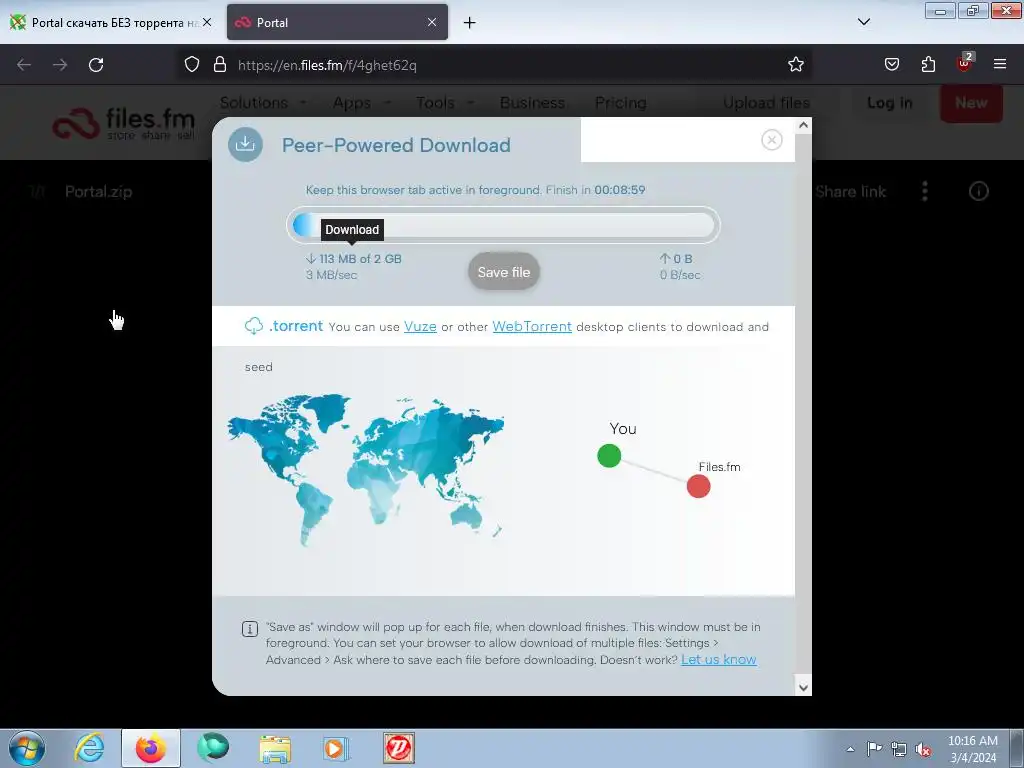The image size is (1024, 768).
Task: Open the Firefox application menu
Action: (x=1000, y=64)
